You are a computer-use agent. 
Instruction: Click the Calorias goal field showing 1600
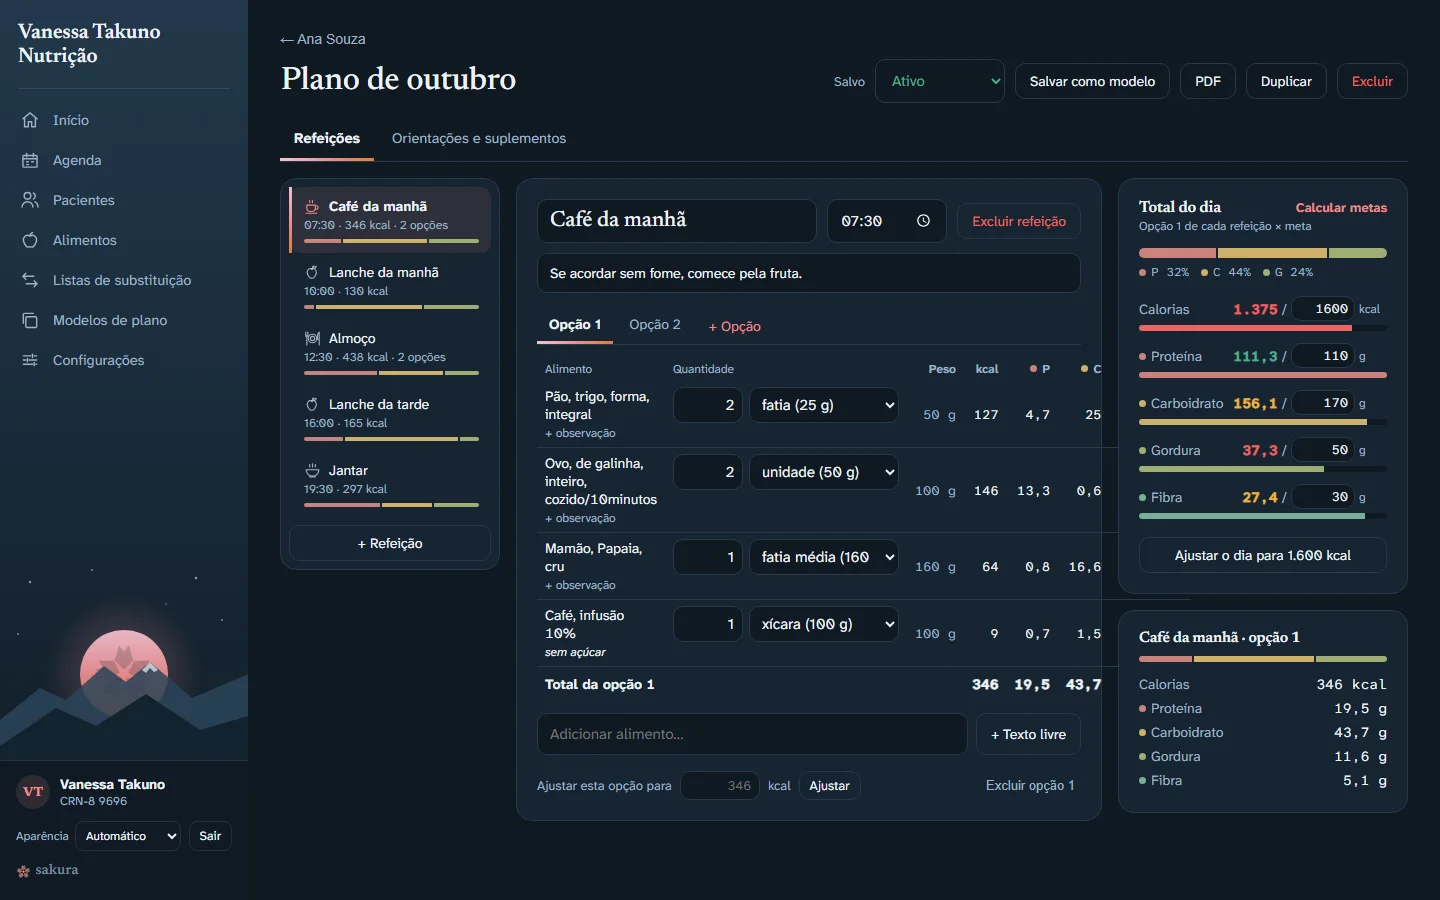pyautogui.click(x=1322, y=309)
